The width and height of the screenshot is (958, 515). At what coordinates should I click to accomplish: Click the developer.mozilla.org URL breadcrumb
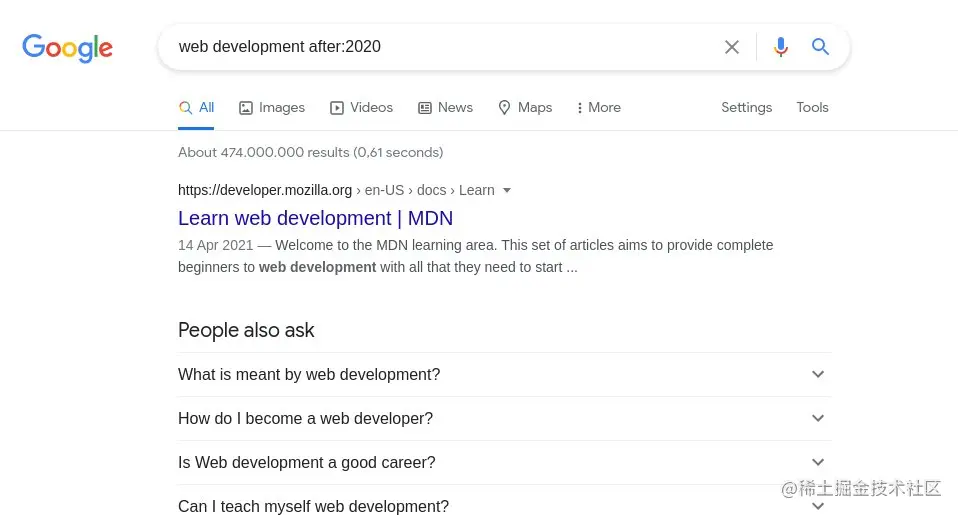click(x=336, y=190)
